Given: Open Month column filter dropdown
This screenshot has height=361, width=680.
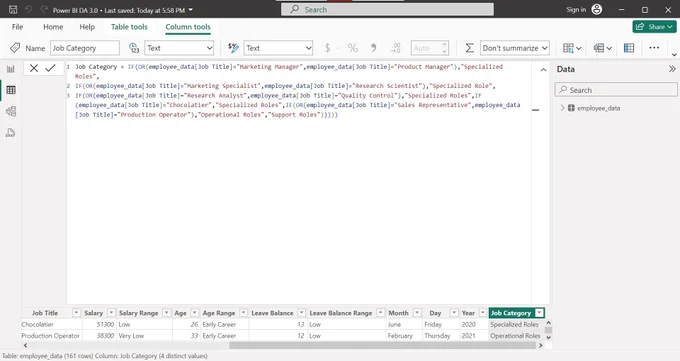Looking at the screenshot, I should pyautogui.click(x=417, y=313).
